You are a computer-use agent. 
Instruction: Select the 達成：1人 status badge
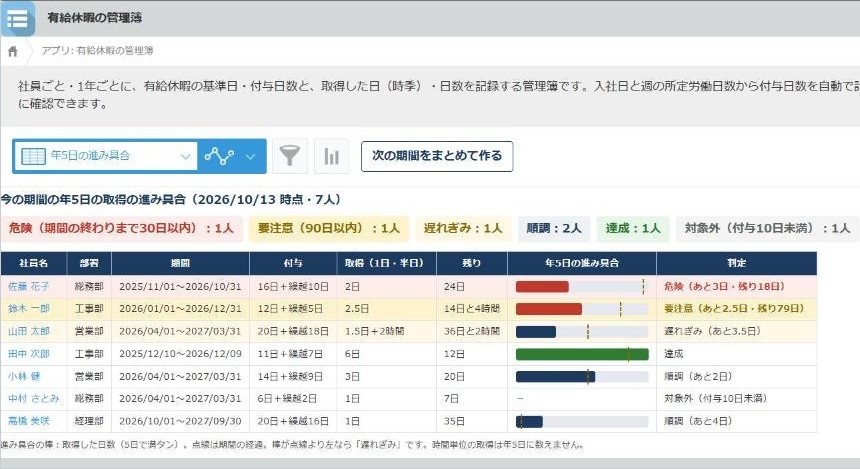tap(633, 229)
